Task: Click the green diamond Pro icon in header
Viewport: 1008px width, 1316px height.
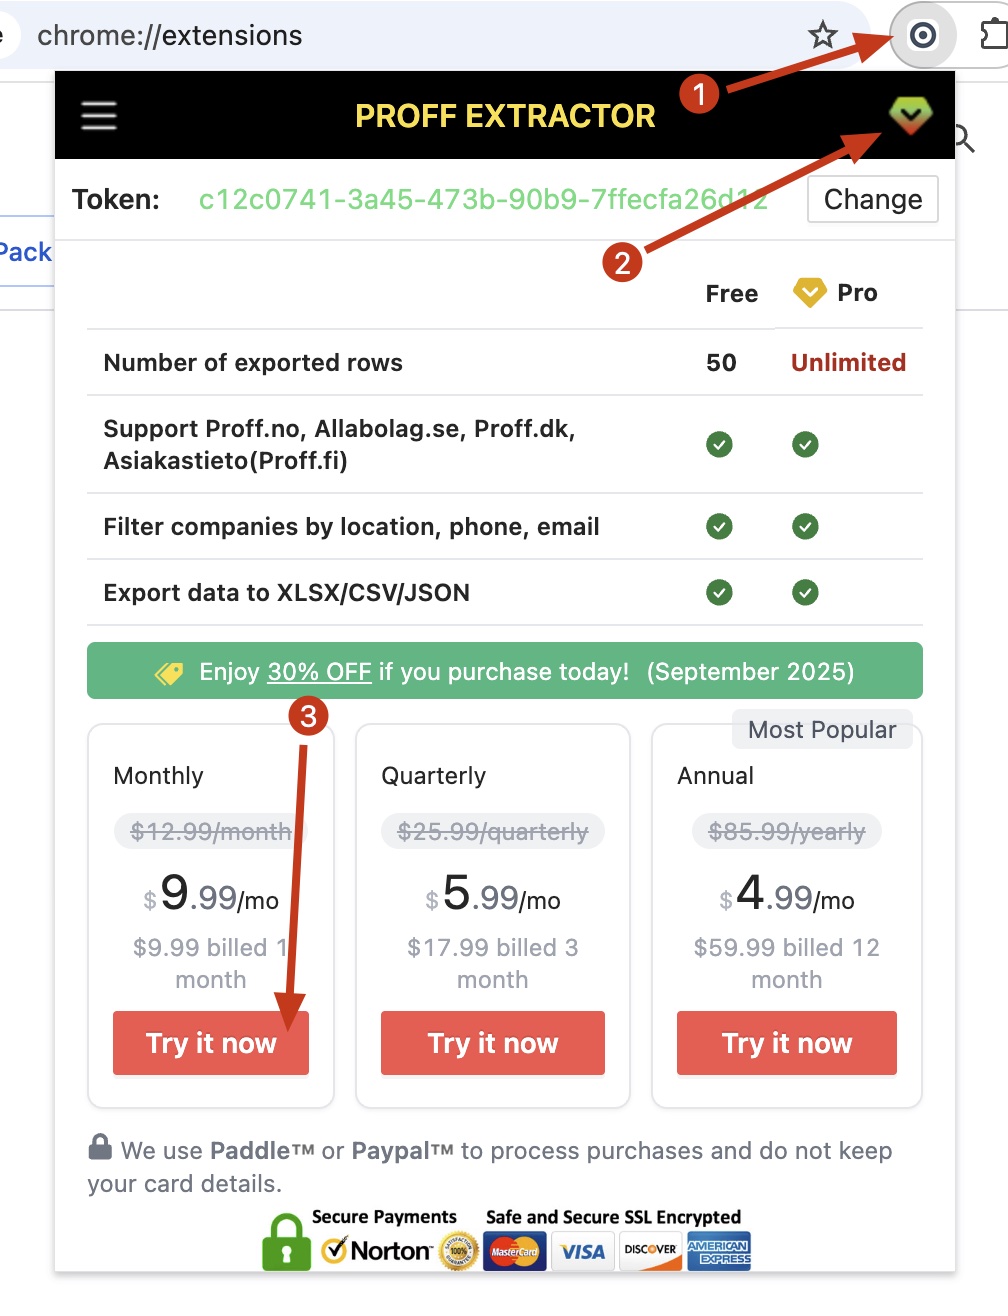Action: click(910, 116)
